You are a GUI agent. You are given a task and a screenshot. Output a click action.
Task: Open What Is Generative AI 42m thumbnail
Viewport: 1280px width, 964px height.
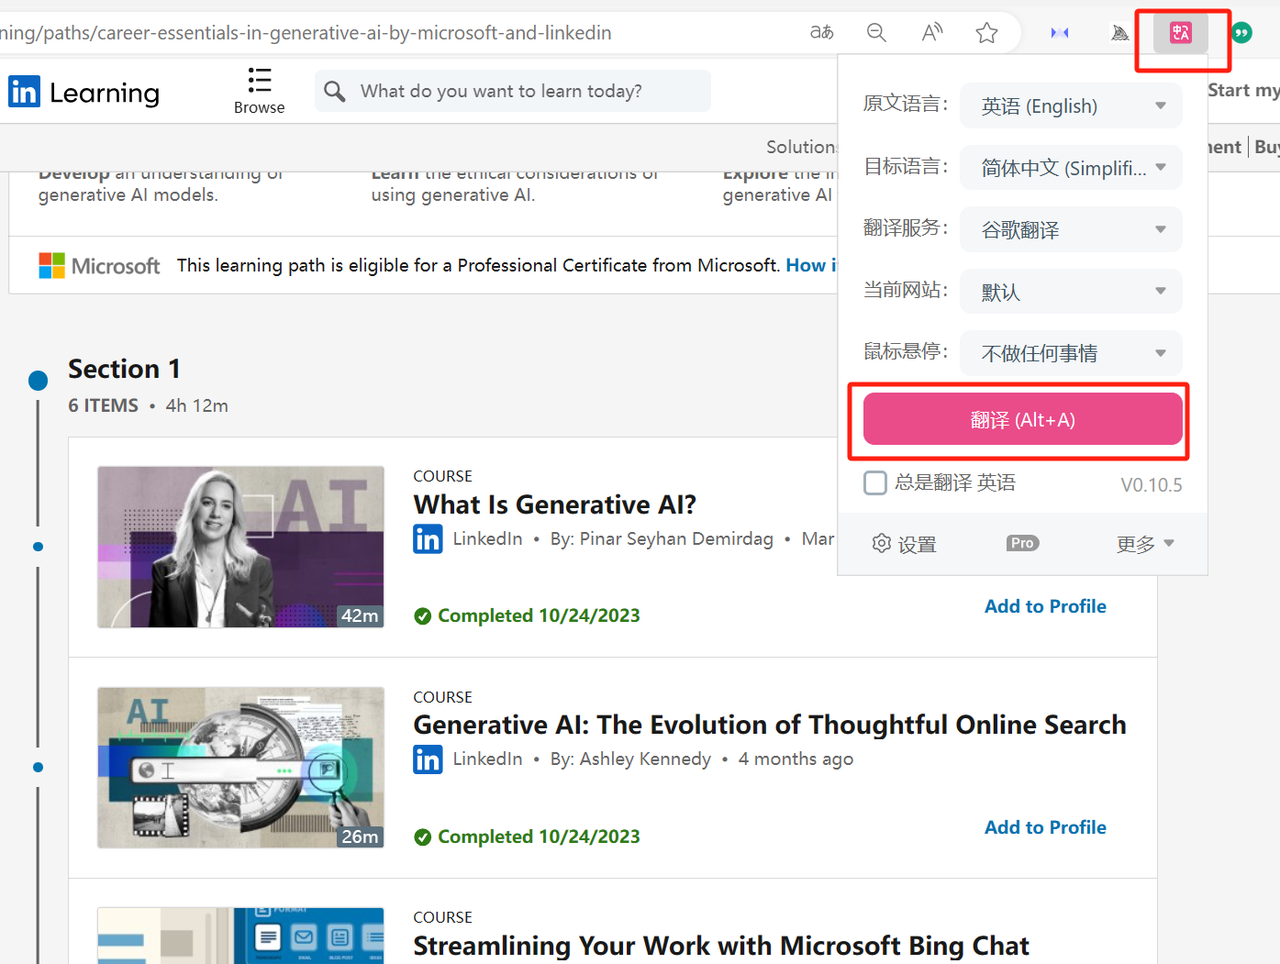pos(241,547)
